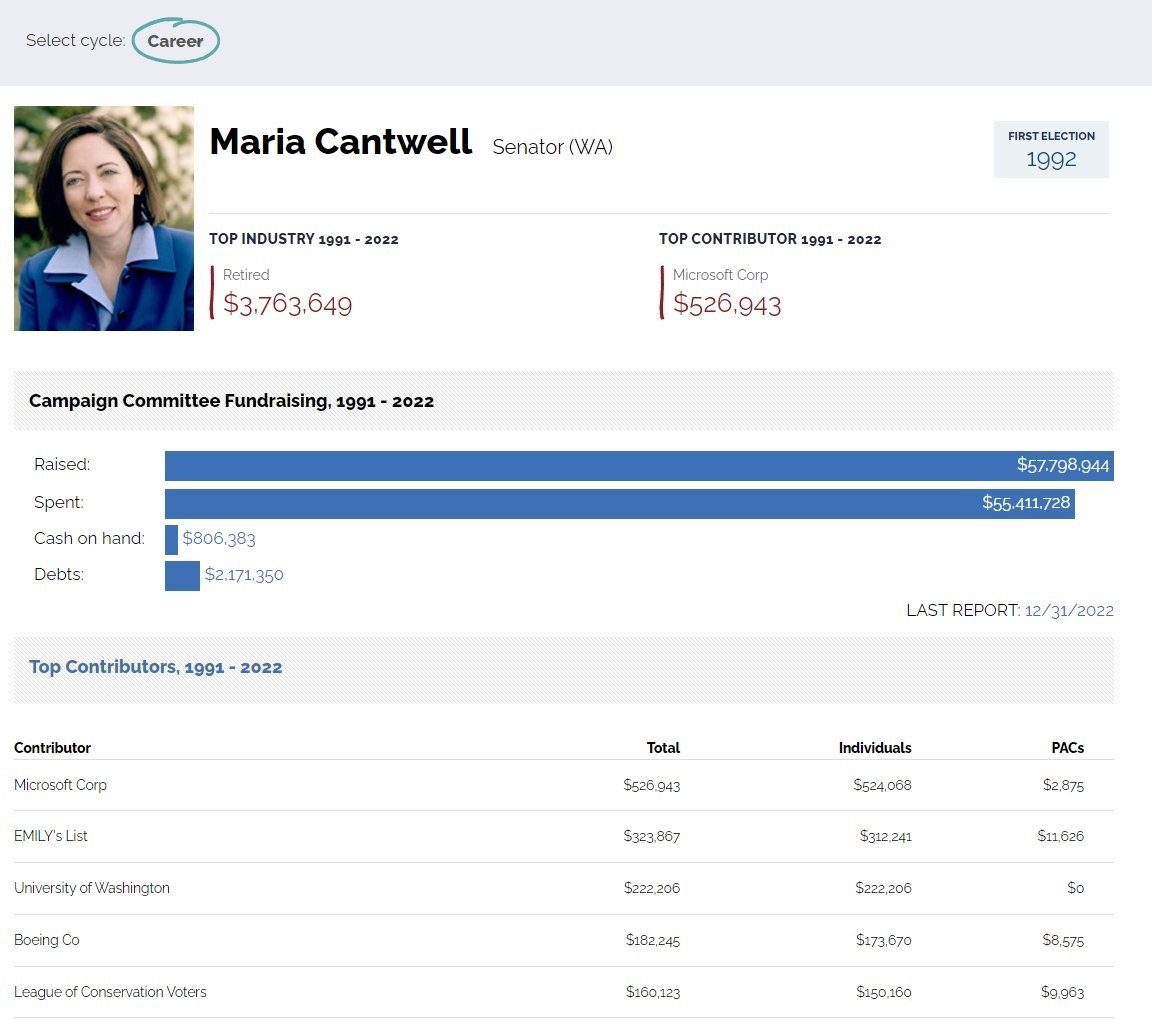Click the Spent bar showing $55,411,728
Viewport: 1152px width, 1020px height.
[620, 503]
